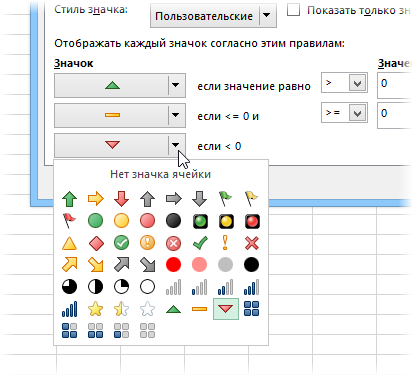Choose the gray up arrow icon

coord(147,199)
